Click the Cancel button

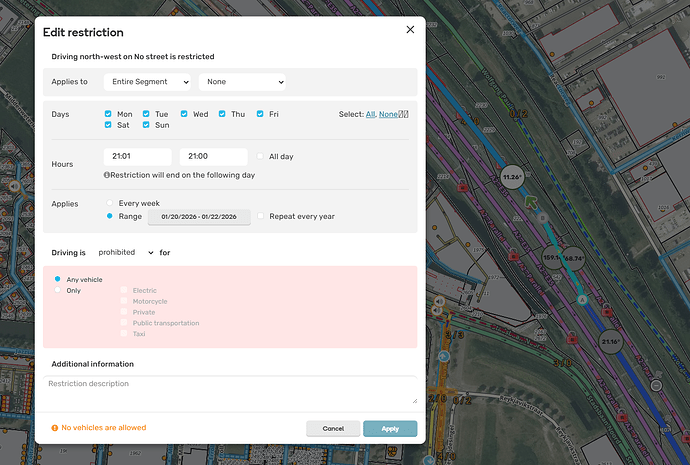(333, 428)
